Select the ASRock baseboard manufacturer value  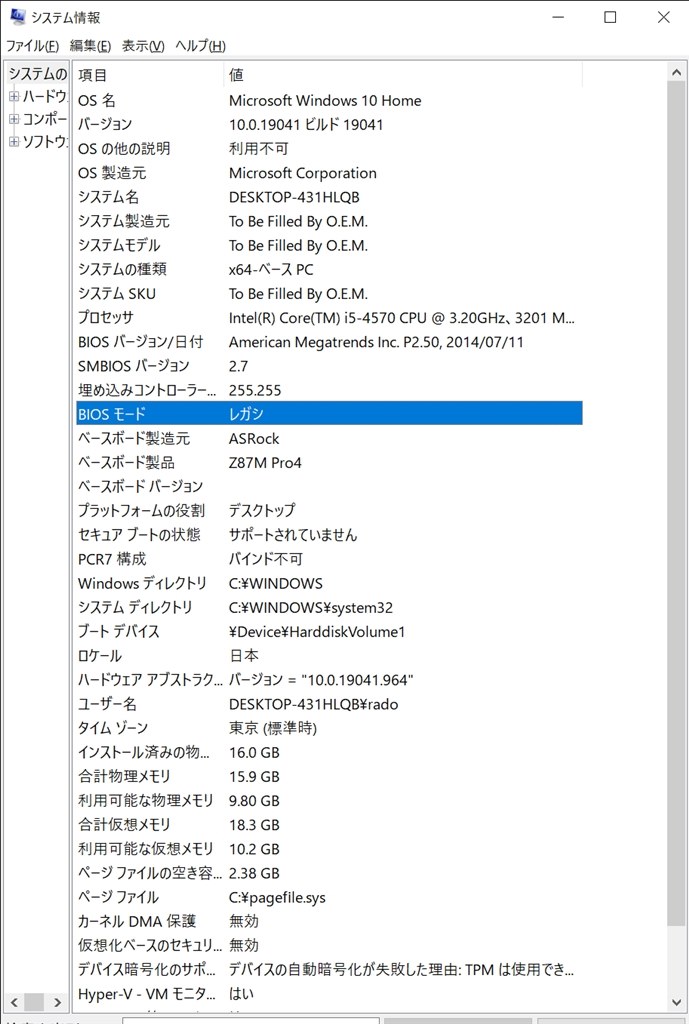(x=254, y=438)
